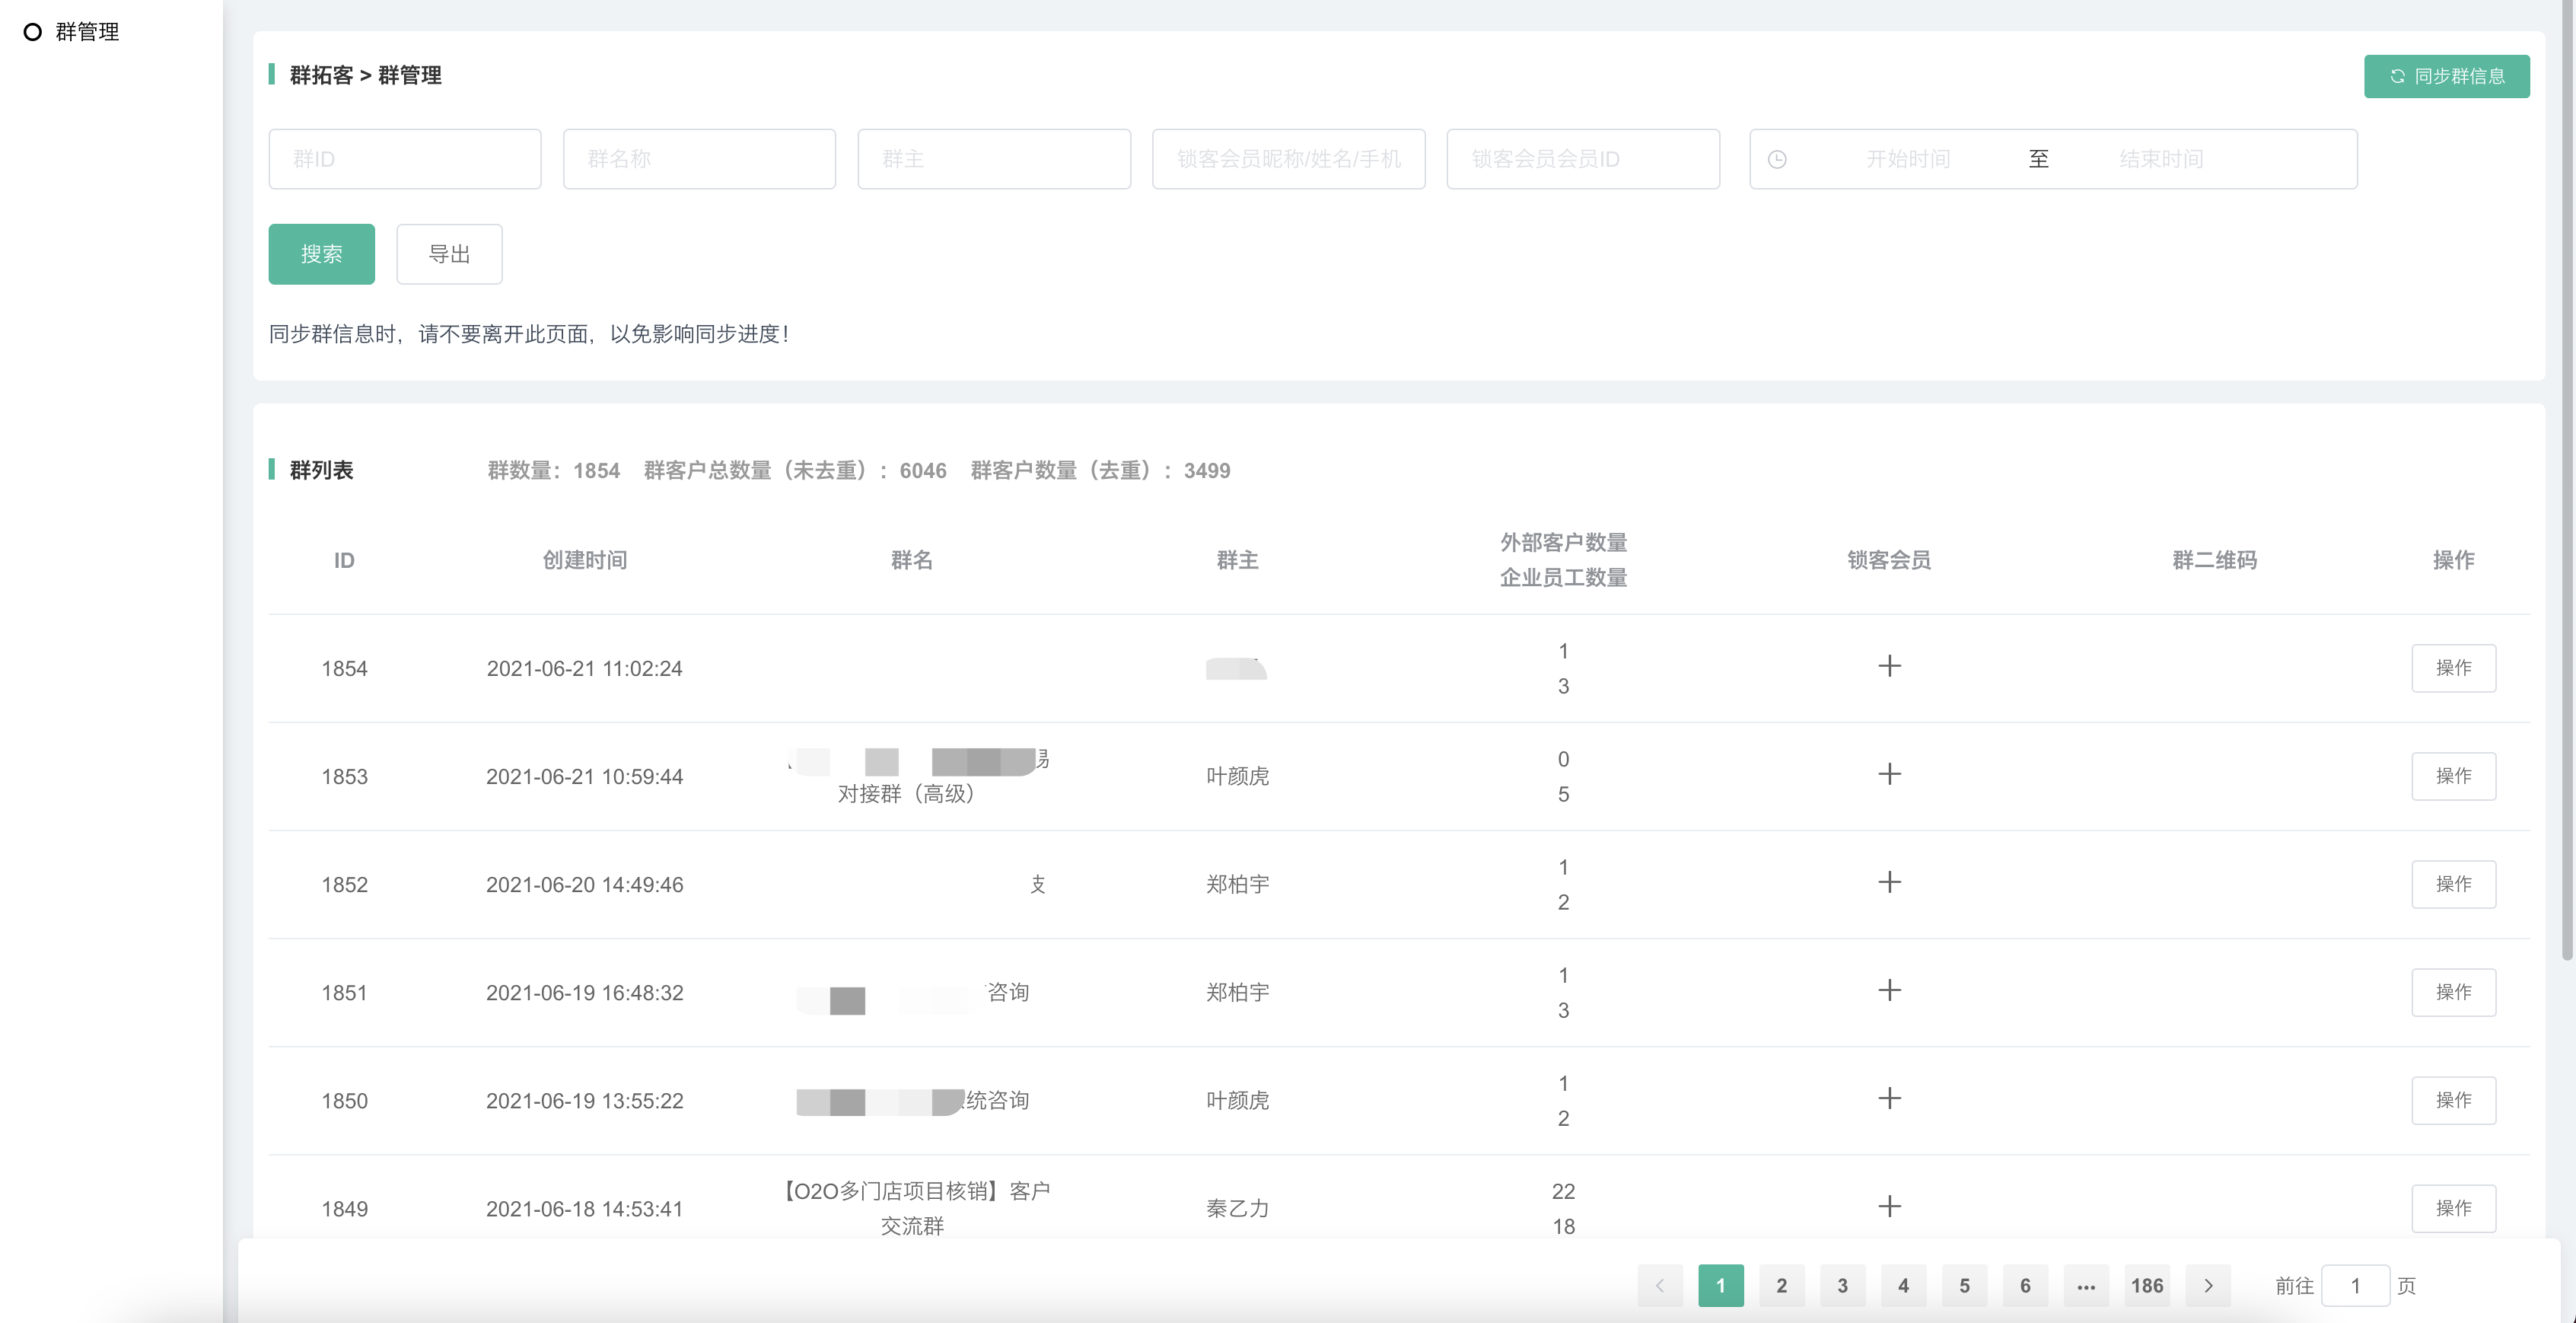
Task: Click the 导出 export button
Action: pyautogui.click(x=449, y=254)
